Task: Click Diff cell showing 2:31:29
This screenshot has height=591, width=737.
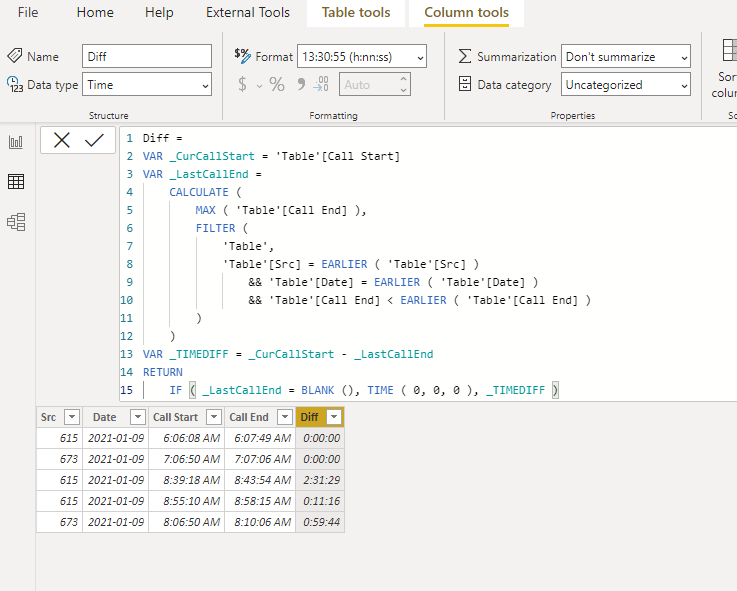Action: coord(320,480)
